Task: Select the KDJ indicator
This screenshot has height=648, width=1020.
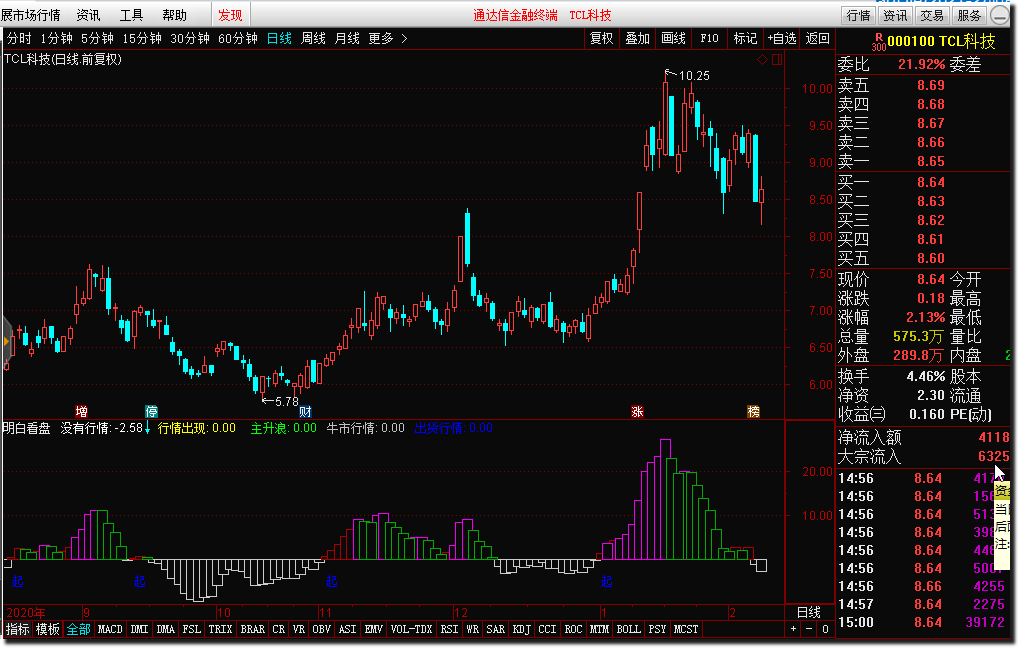Action: coord(522,629)
